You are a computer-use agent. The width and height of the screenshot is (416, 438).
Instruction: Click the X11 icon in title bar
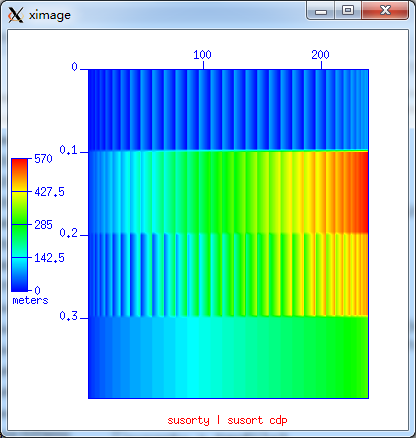[15, 15]
